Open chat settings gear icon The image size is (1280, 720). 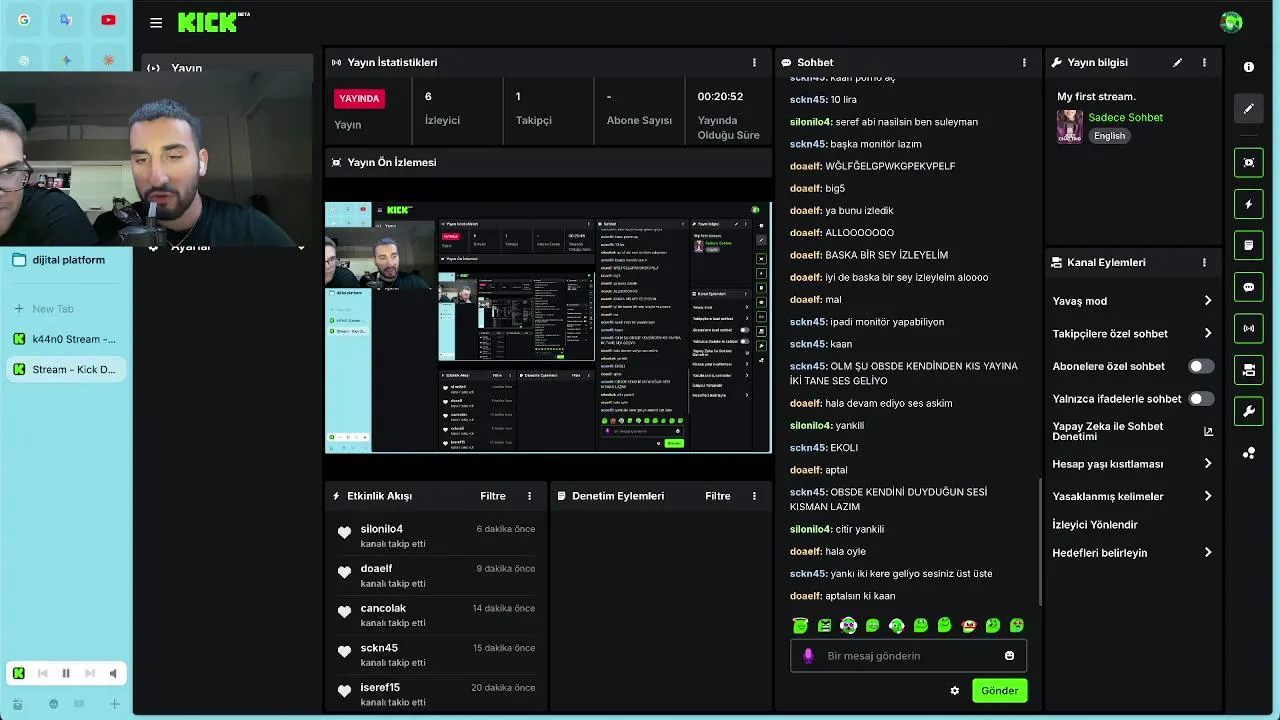coord(955,691)
